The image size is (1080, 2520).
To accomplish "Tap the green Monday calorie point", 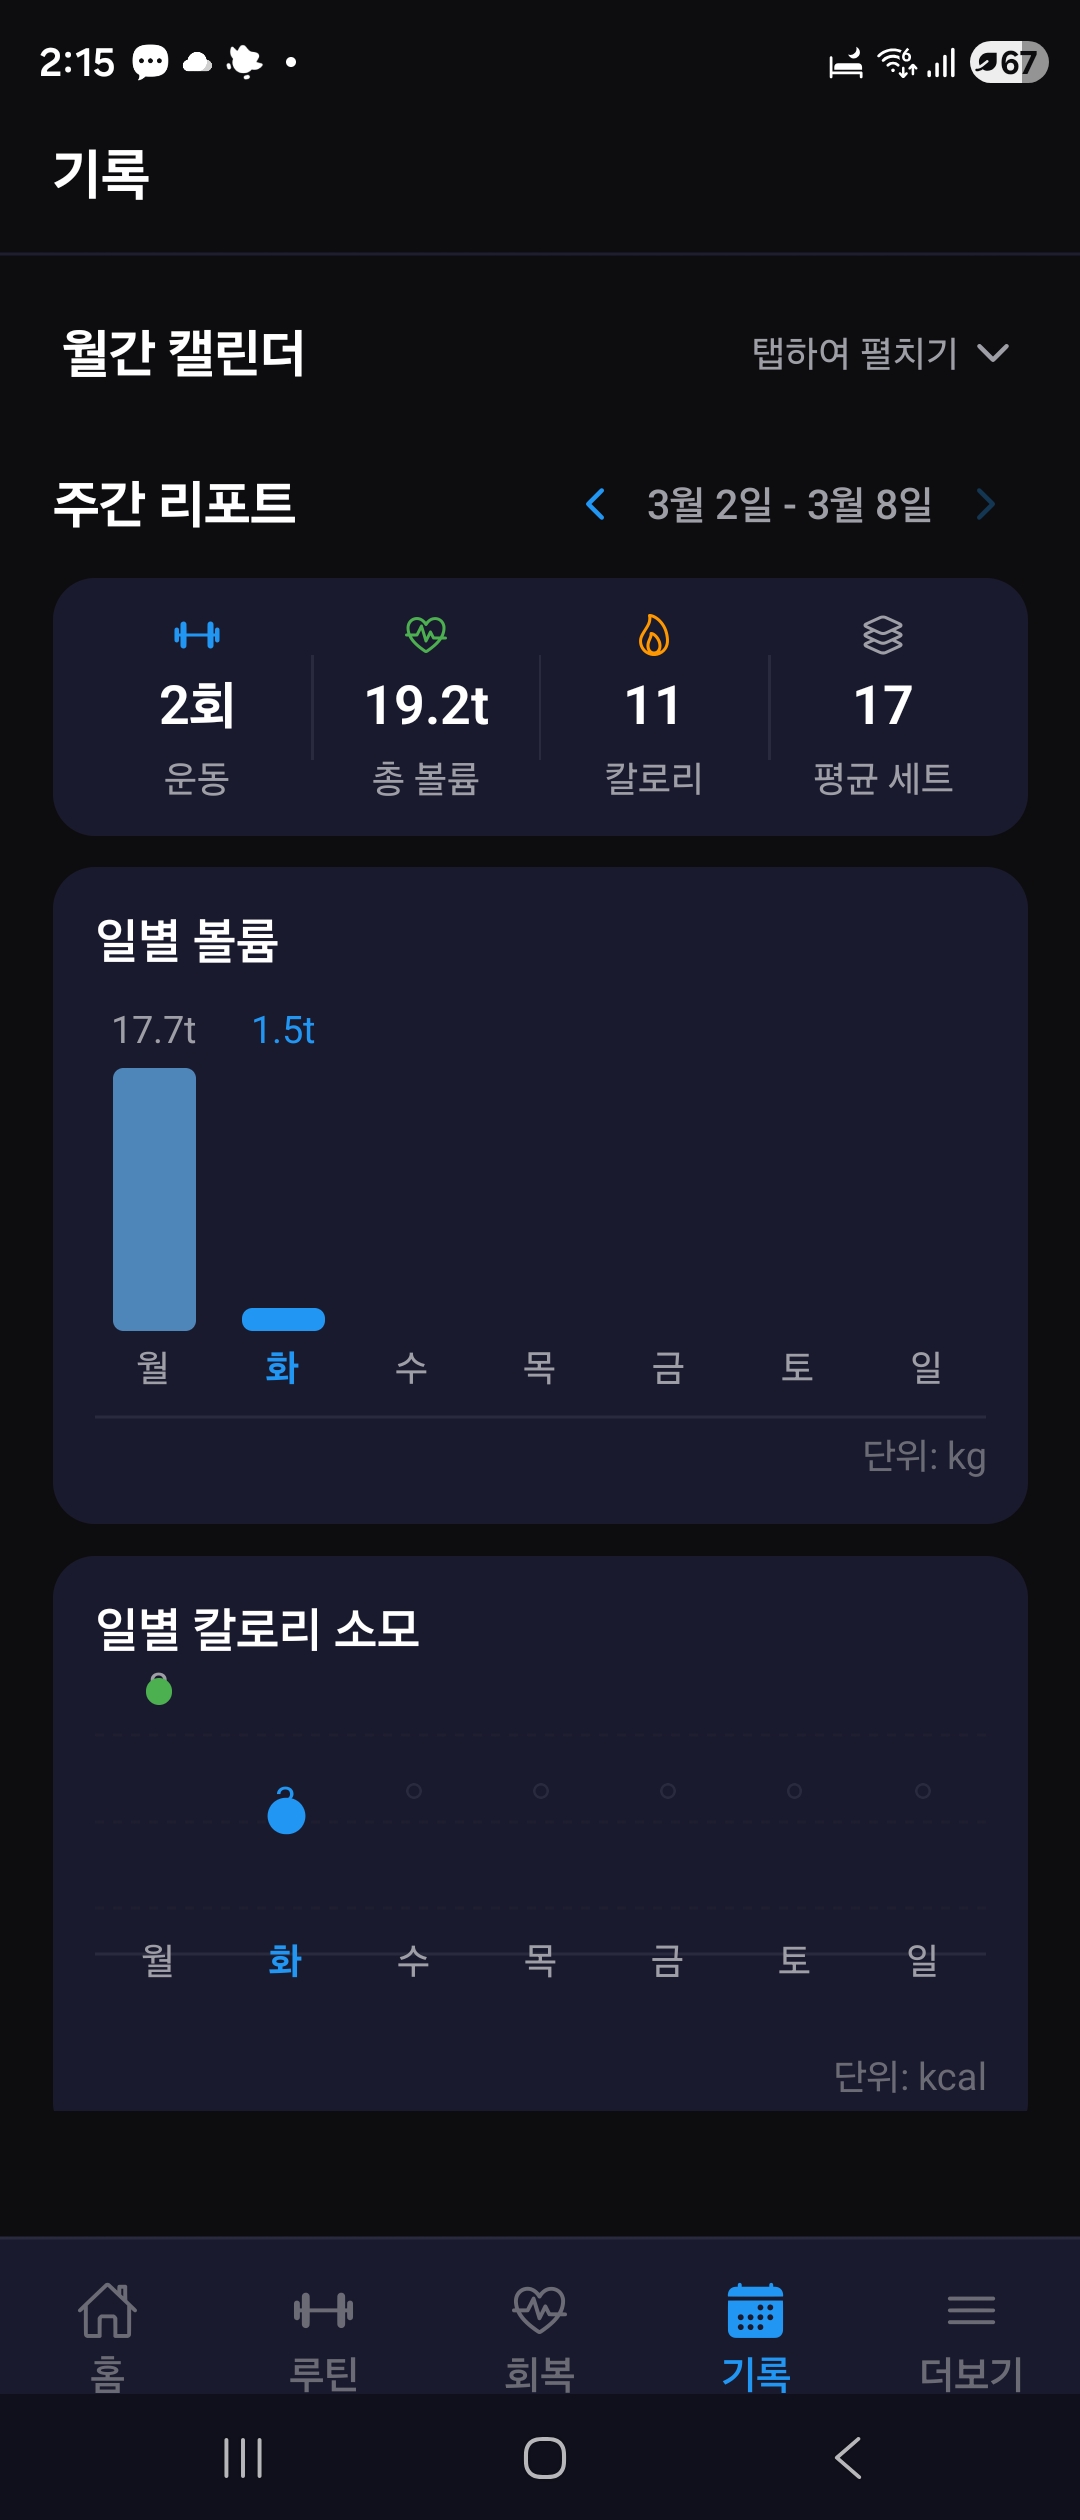I will click(x=159, y=1690).
